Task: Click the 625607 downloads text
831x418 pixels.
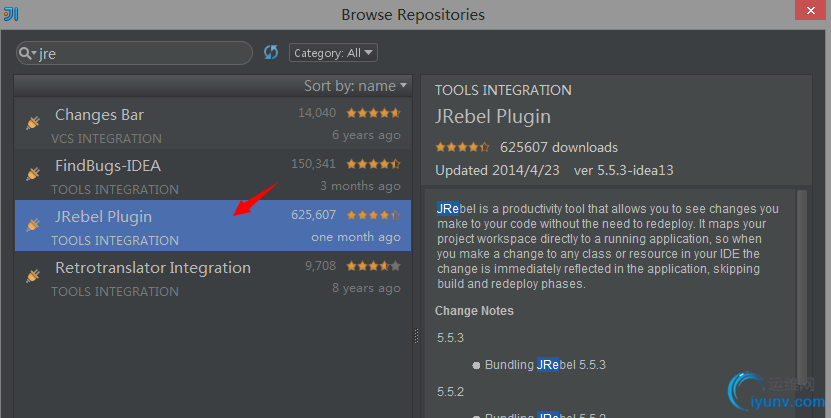Action: (x=559, y=147)
